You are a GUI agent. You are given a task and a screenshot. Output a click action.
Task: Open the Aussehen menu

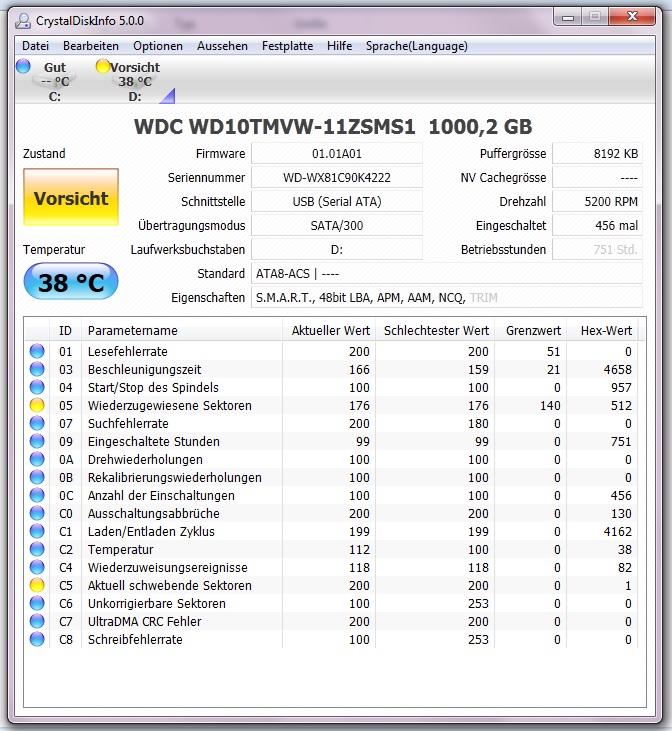pos(222,46)
